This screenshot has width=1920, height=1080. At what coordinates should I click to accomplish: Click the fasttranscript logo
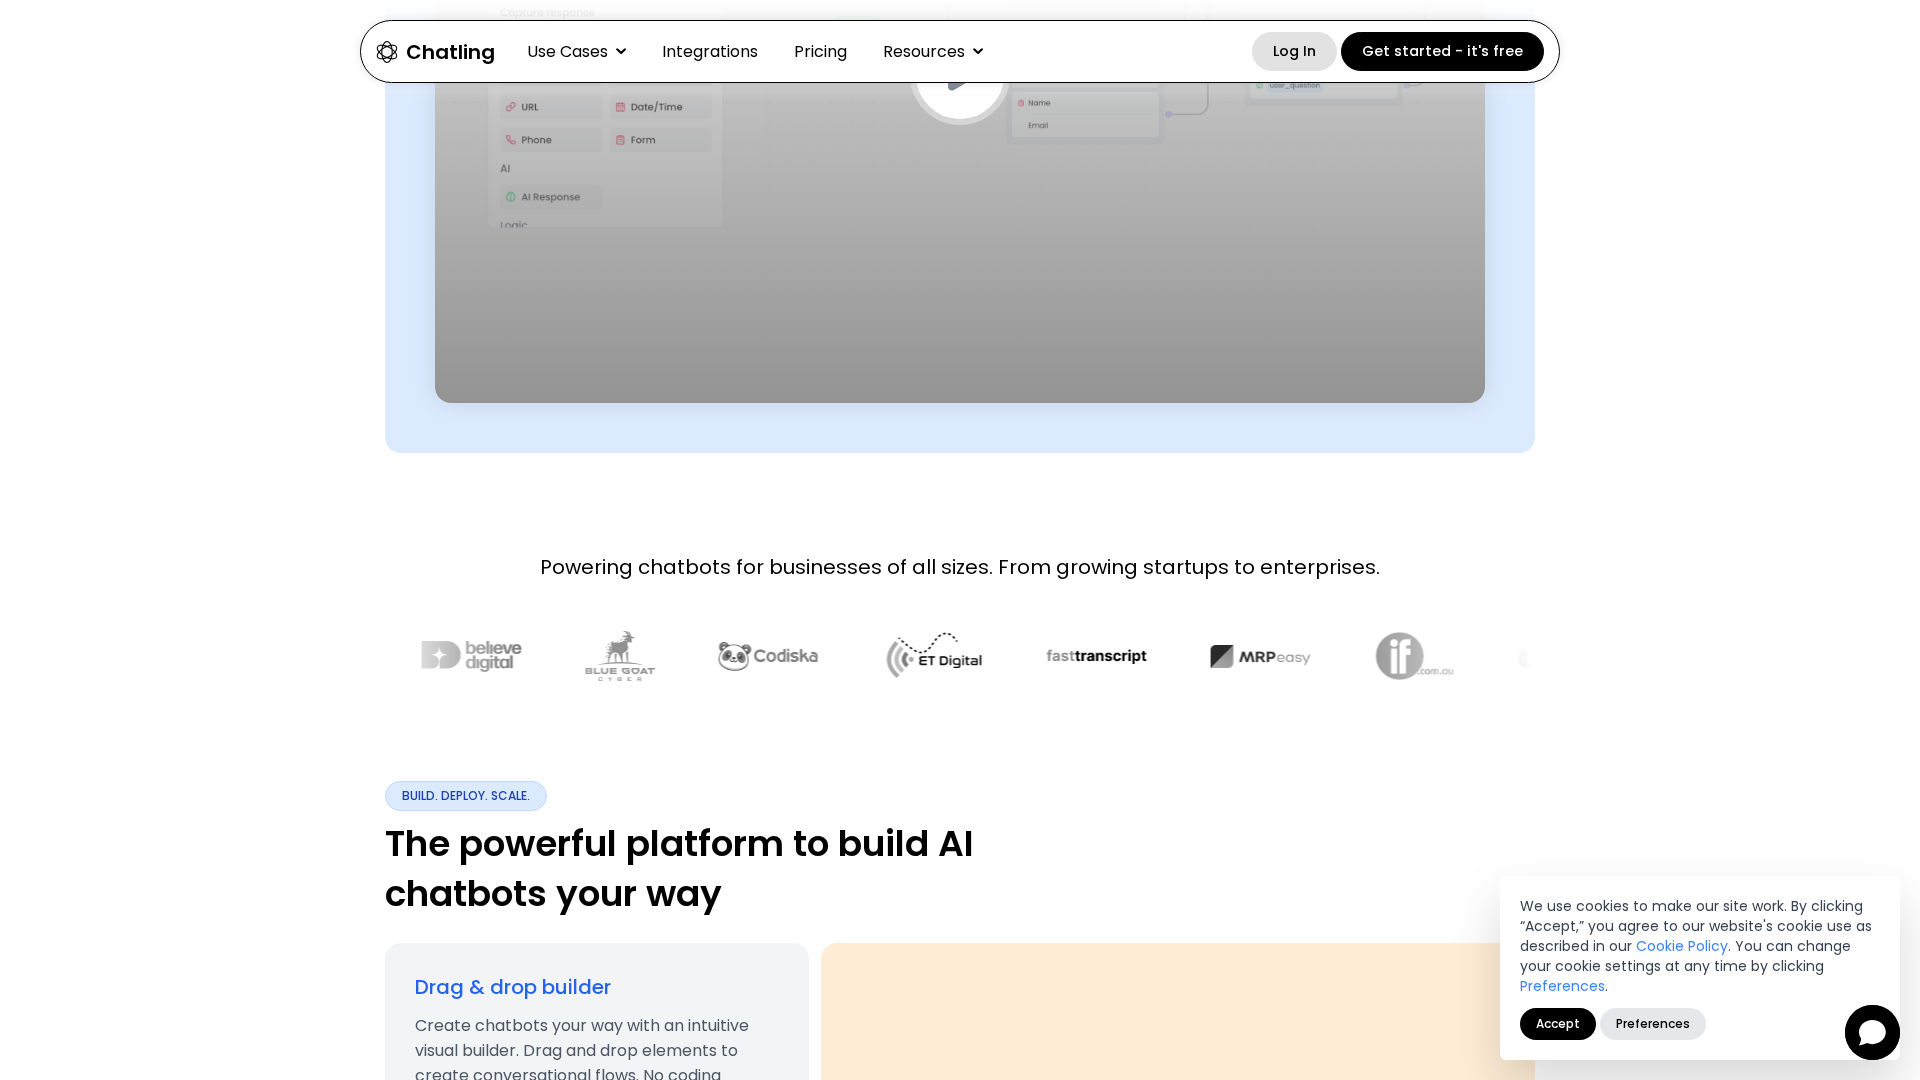click(x=1096, y=656)
